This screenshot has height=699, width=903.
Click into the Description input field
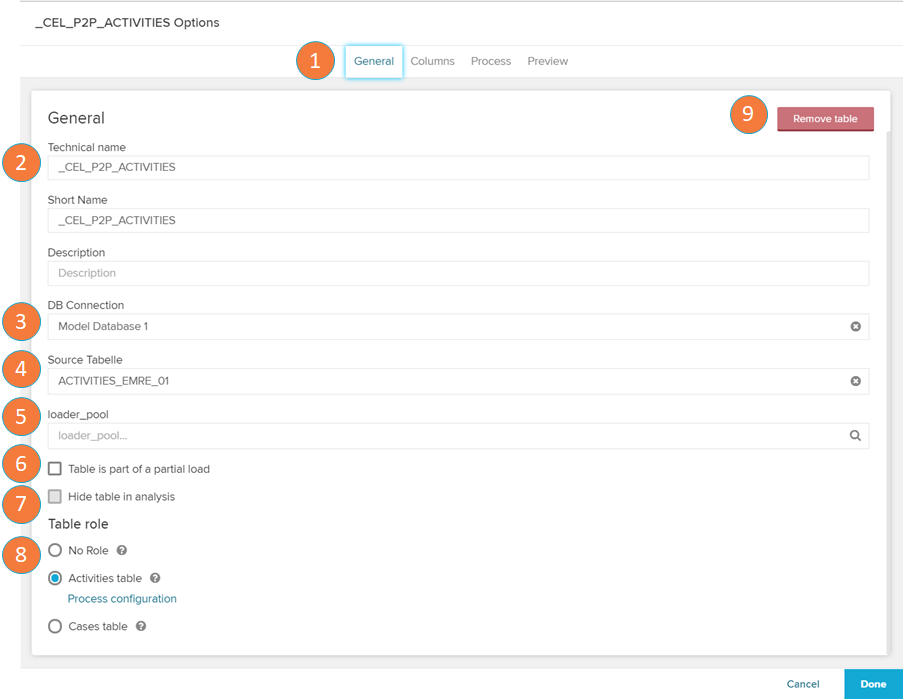pyautogui.click(x=457, y=273)
